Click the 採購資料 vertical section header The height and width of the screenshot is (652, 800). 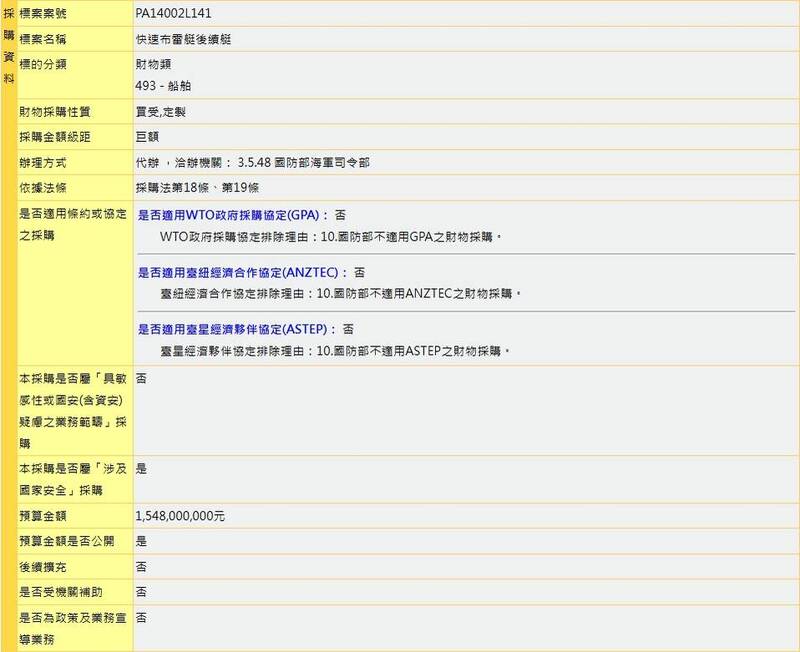coord(9,46)
